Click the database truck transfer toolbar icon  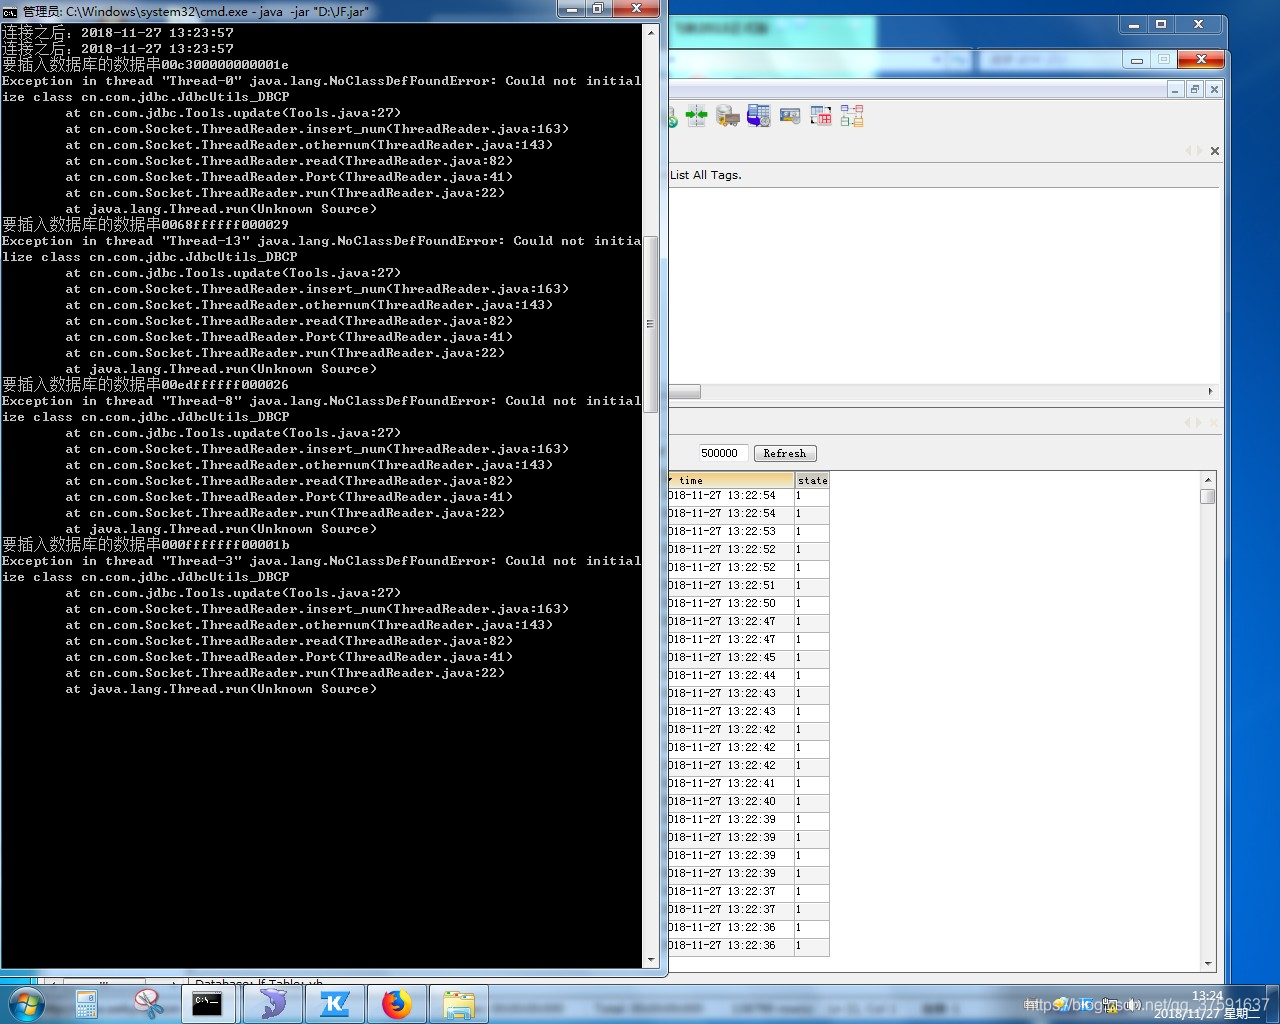pyautogui.click(x=727, y=115)
